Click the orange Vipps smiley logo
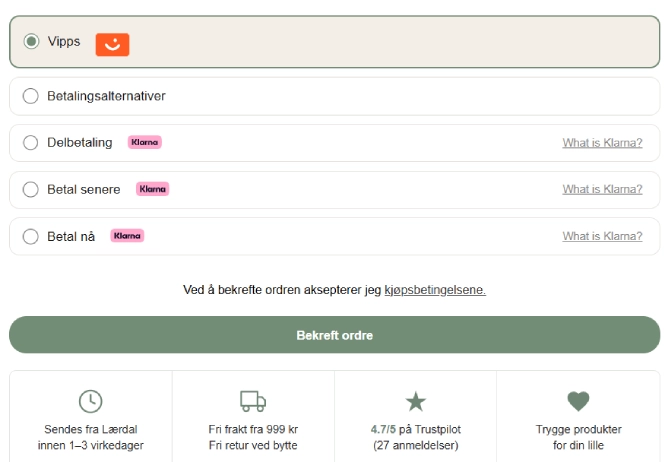The width and height of the screenshot is (670, 462). [112, 44]
